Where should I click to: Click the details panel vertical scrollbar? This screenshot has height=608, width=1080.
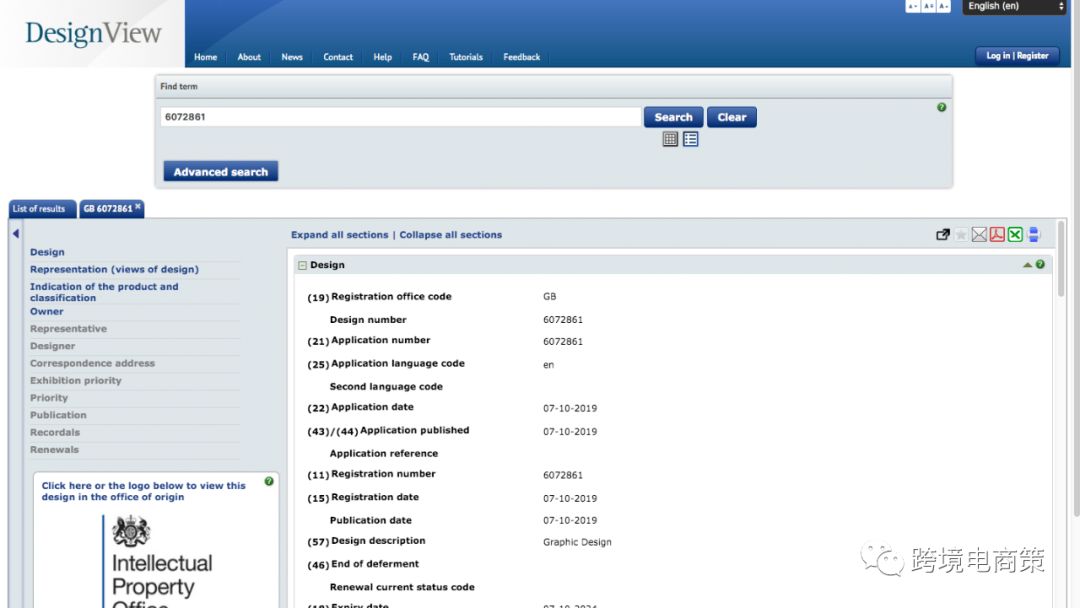click(1061, 258)
